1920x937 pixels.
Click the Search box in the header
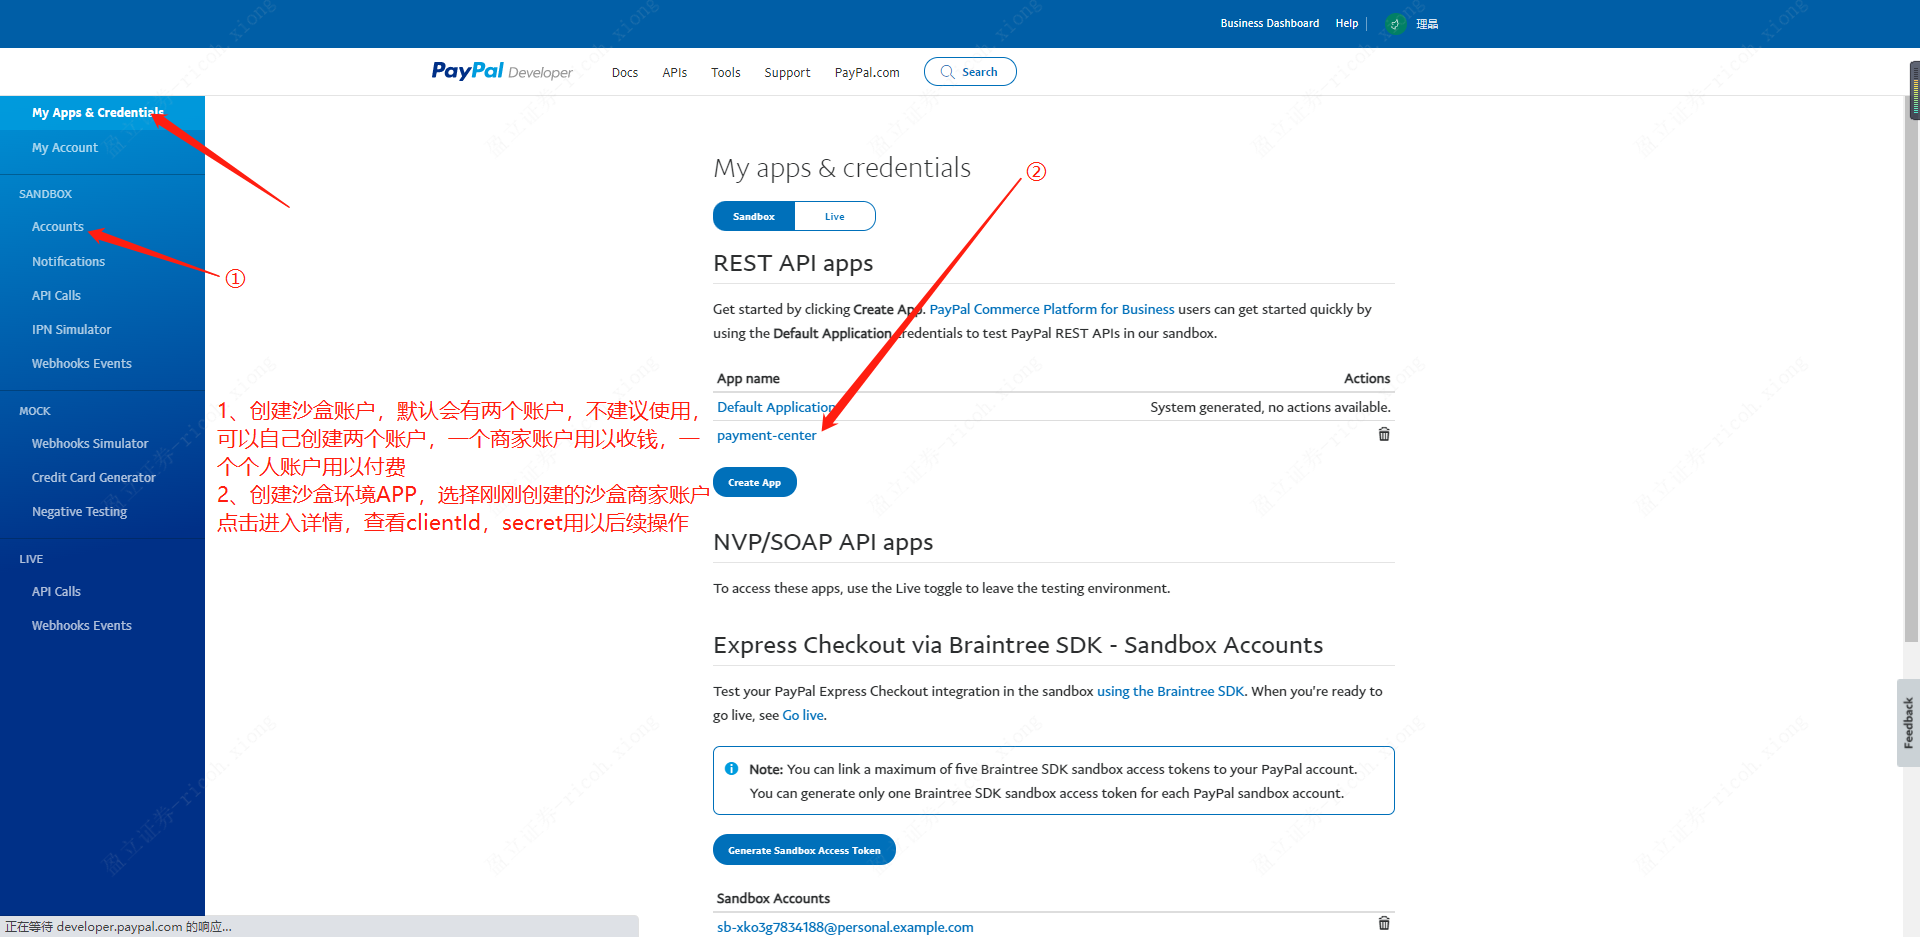(x=970, y=72)
